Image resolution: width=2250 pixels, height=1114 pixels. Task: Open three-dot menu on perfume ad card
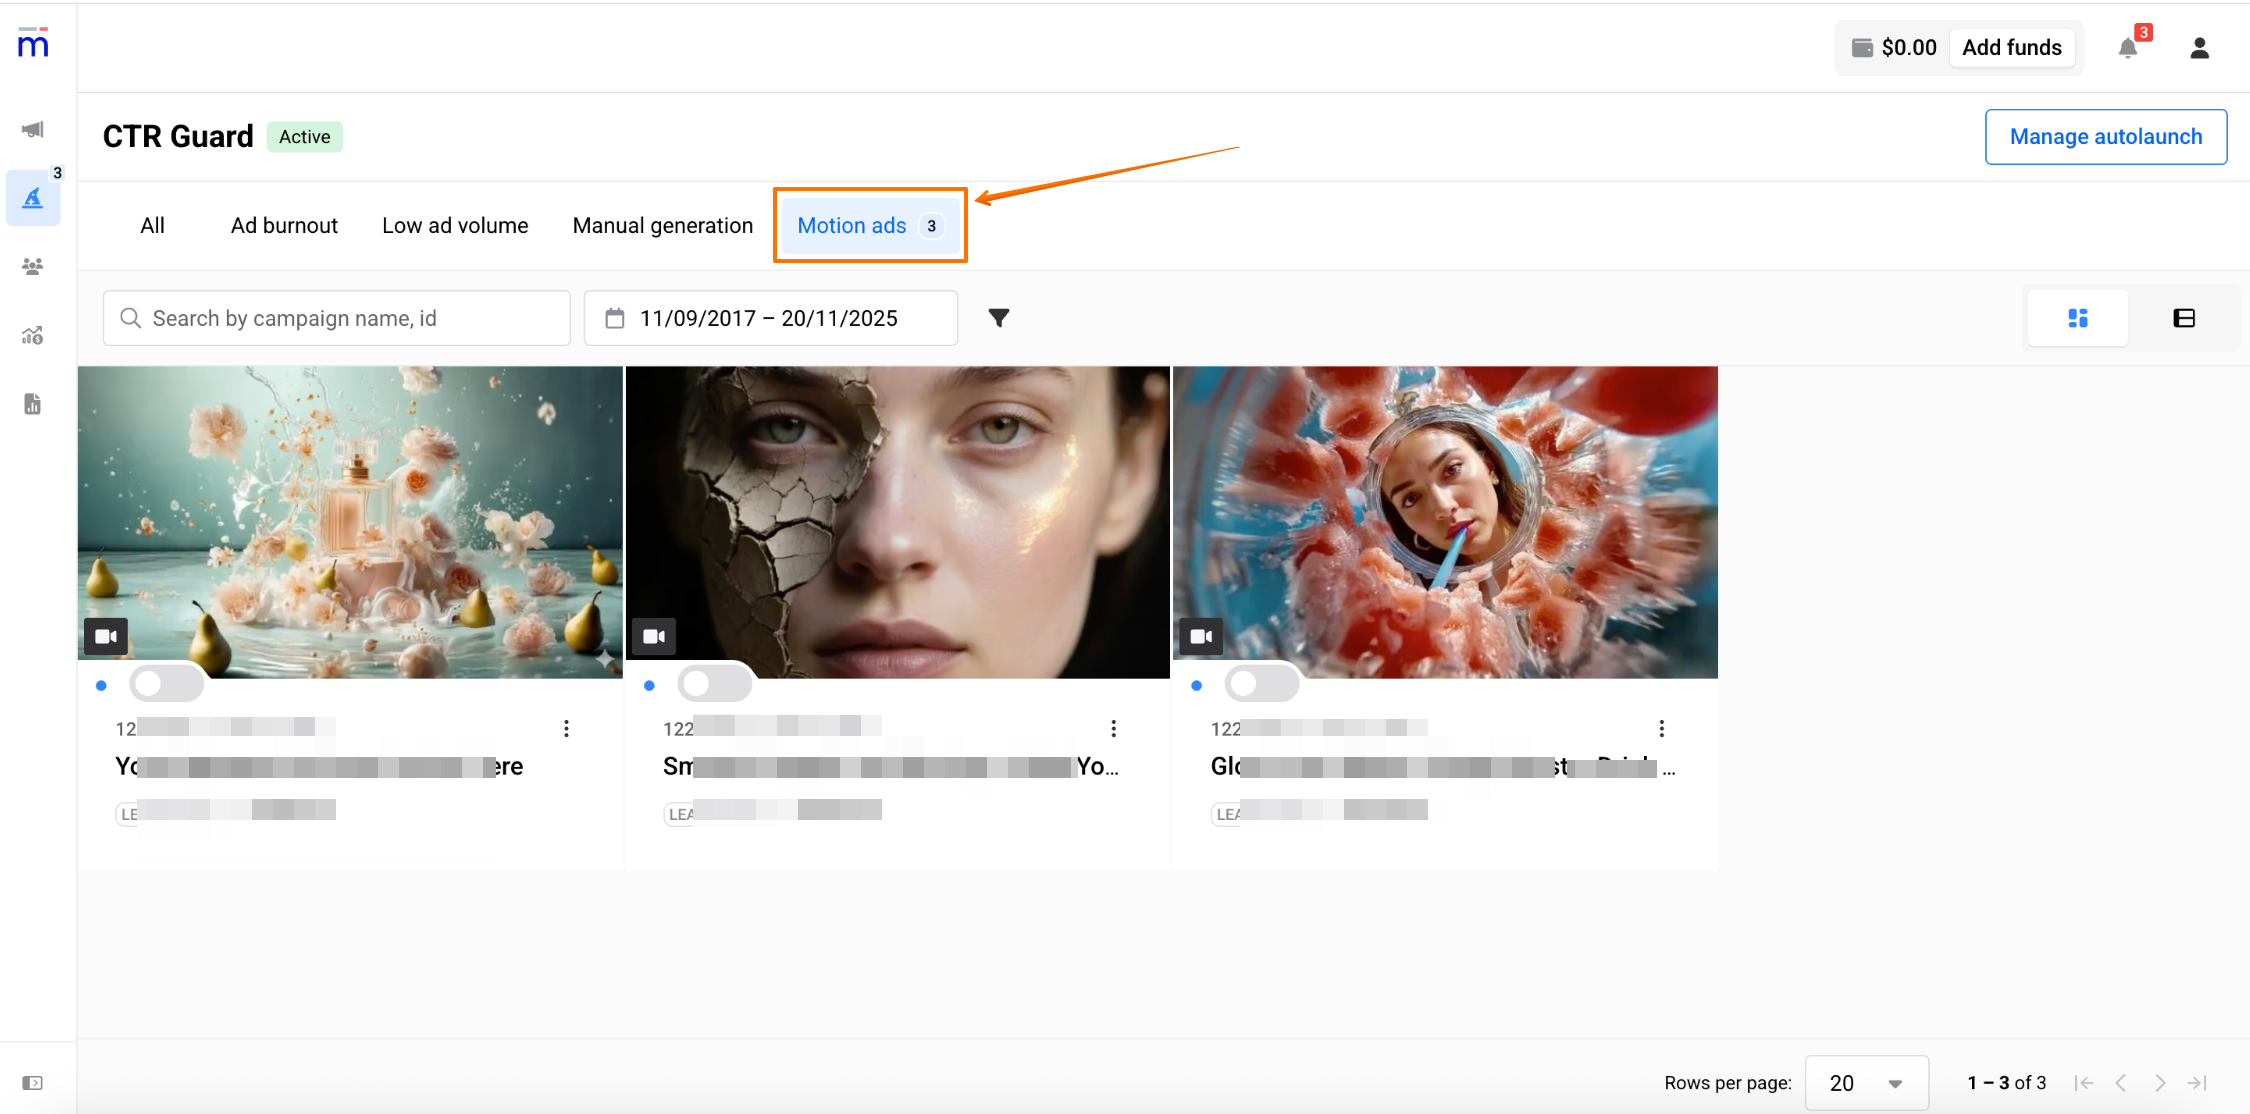[566, 729]
